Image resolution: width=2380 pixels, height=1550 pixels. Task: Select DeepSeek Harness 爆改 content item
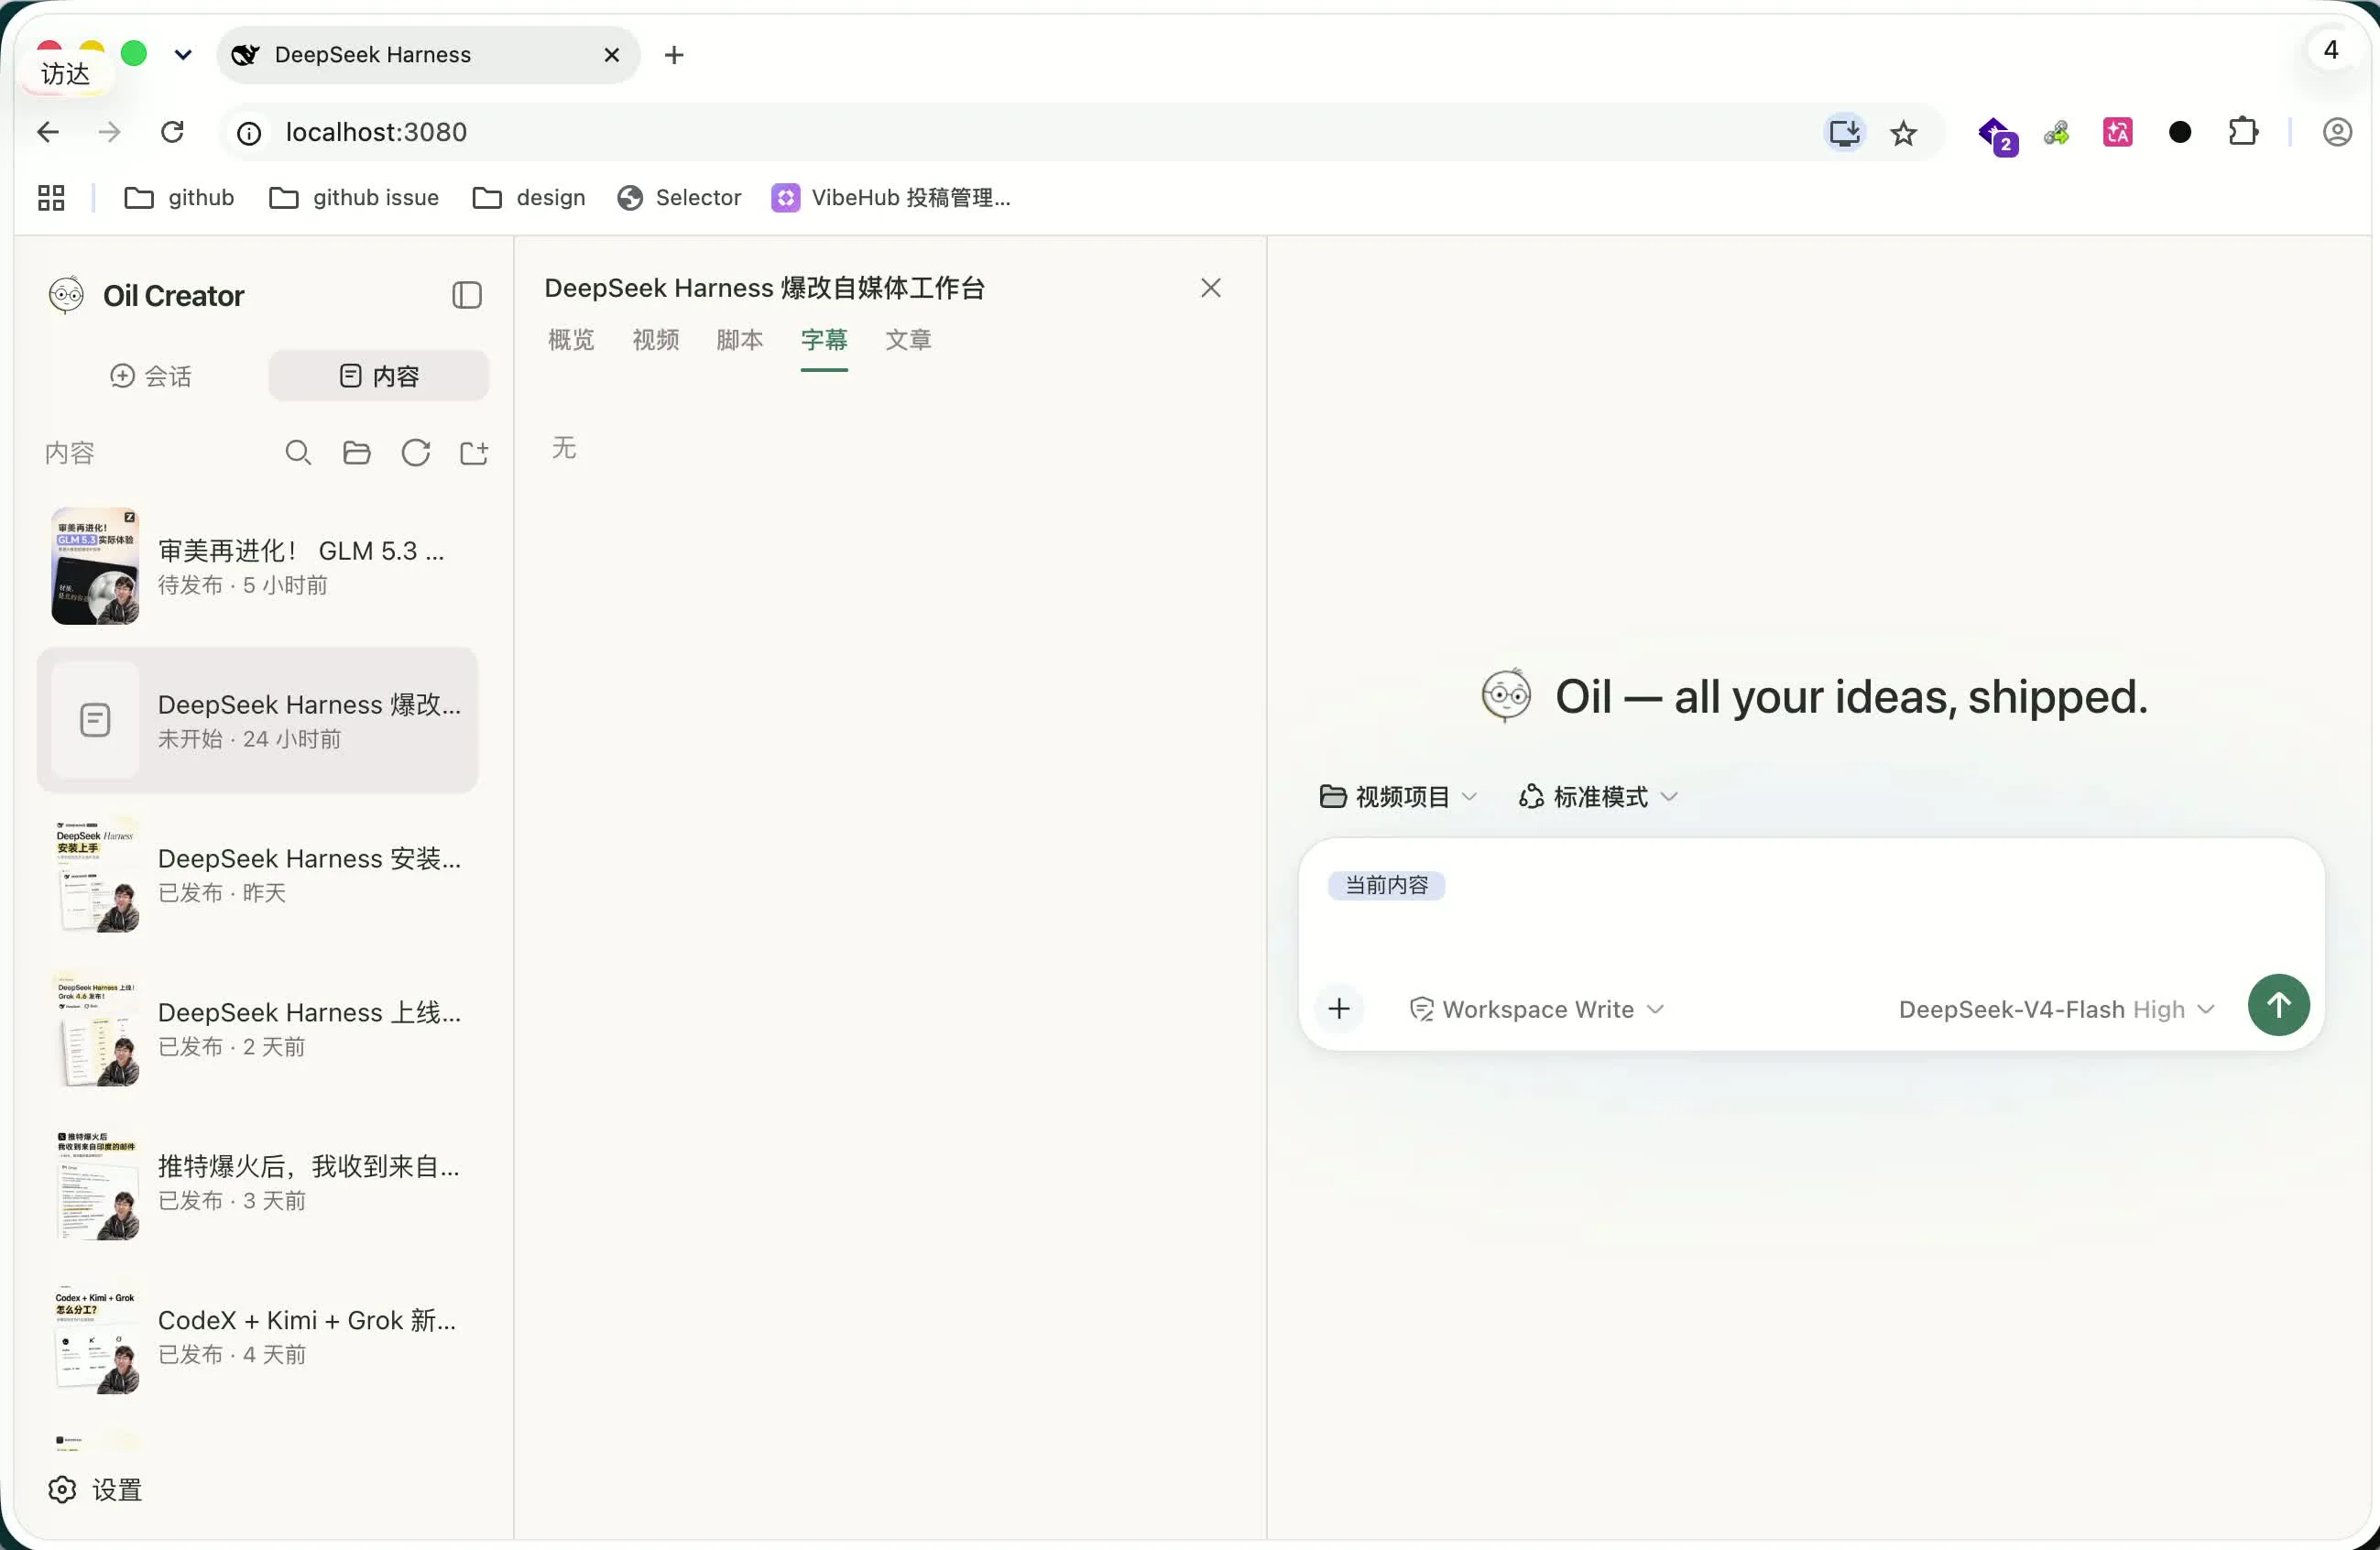(x=258, y=720)
